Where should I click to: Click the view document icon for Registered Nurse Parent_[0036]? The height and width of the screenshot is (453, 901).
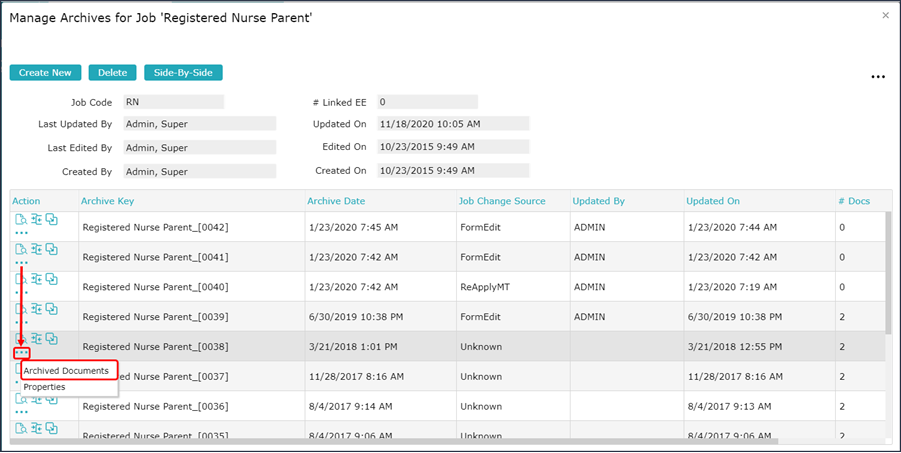21,399
